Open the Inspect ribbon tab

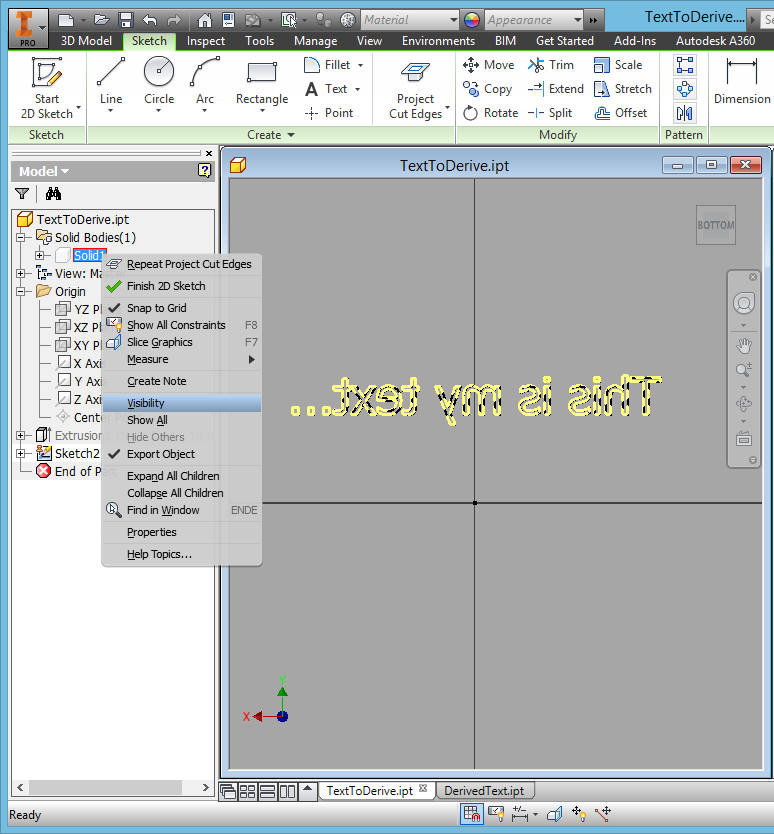206,41
